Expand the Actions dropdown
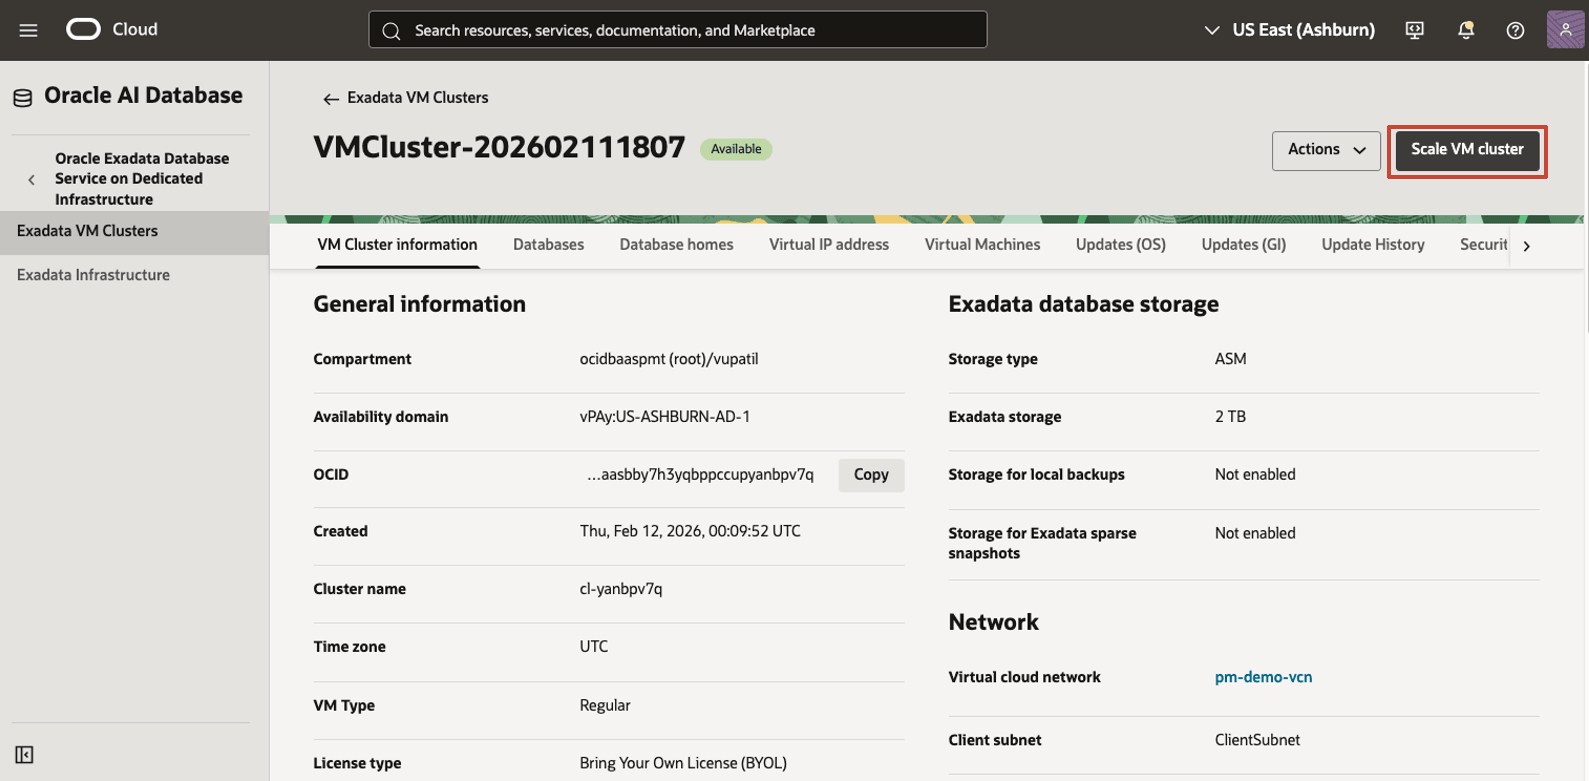 1326,150
